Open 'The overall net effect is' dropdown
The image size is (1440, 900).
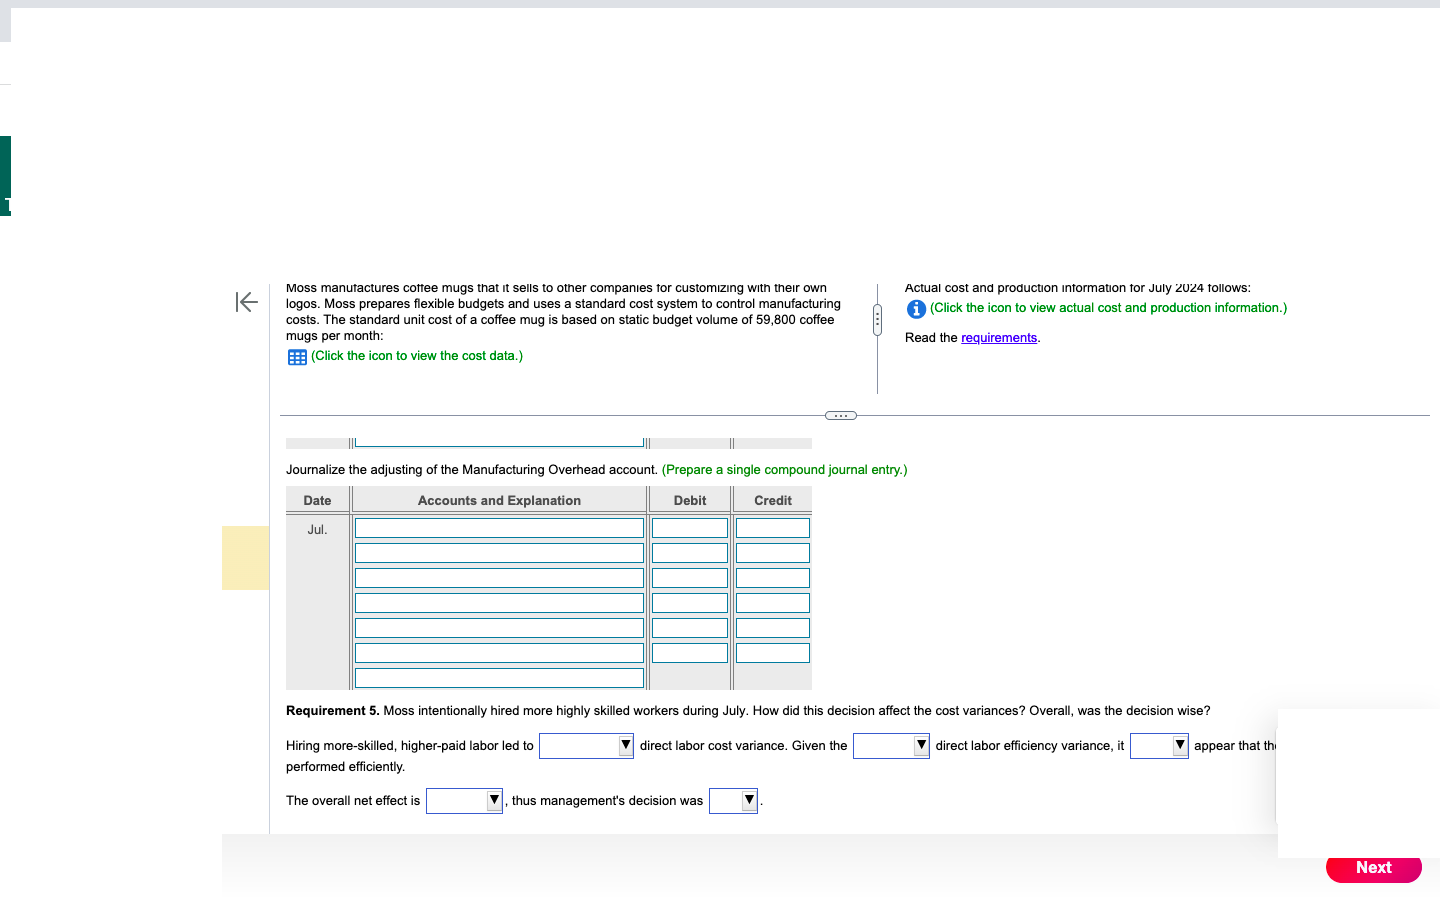point(464,801)
